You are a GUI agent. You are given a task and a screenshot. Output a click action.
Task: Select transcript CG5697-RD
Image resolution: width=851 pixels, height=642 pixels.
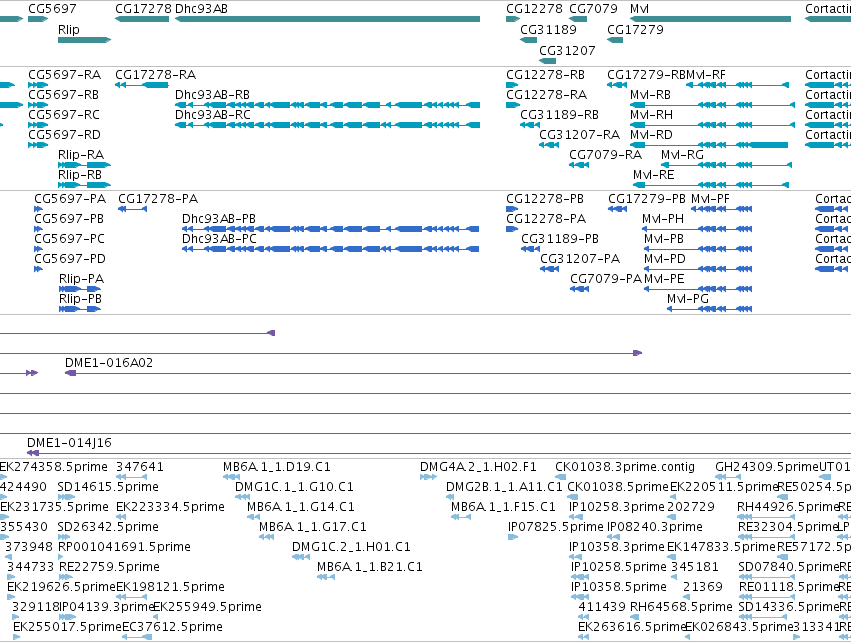pyautogui.click(x=38, y=145)
